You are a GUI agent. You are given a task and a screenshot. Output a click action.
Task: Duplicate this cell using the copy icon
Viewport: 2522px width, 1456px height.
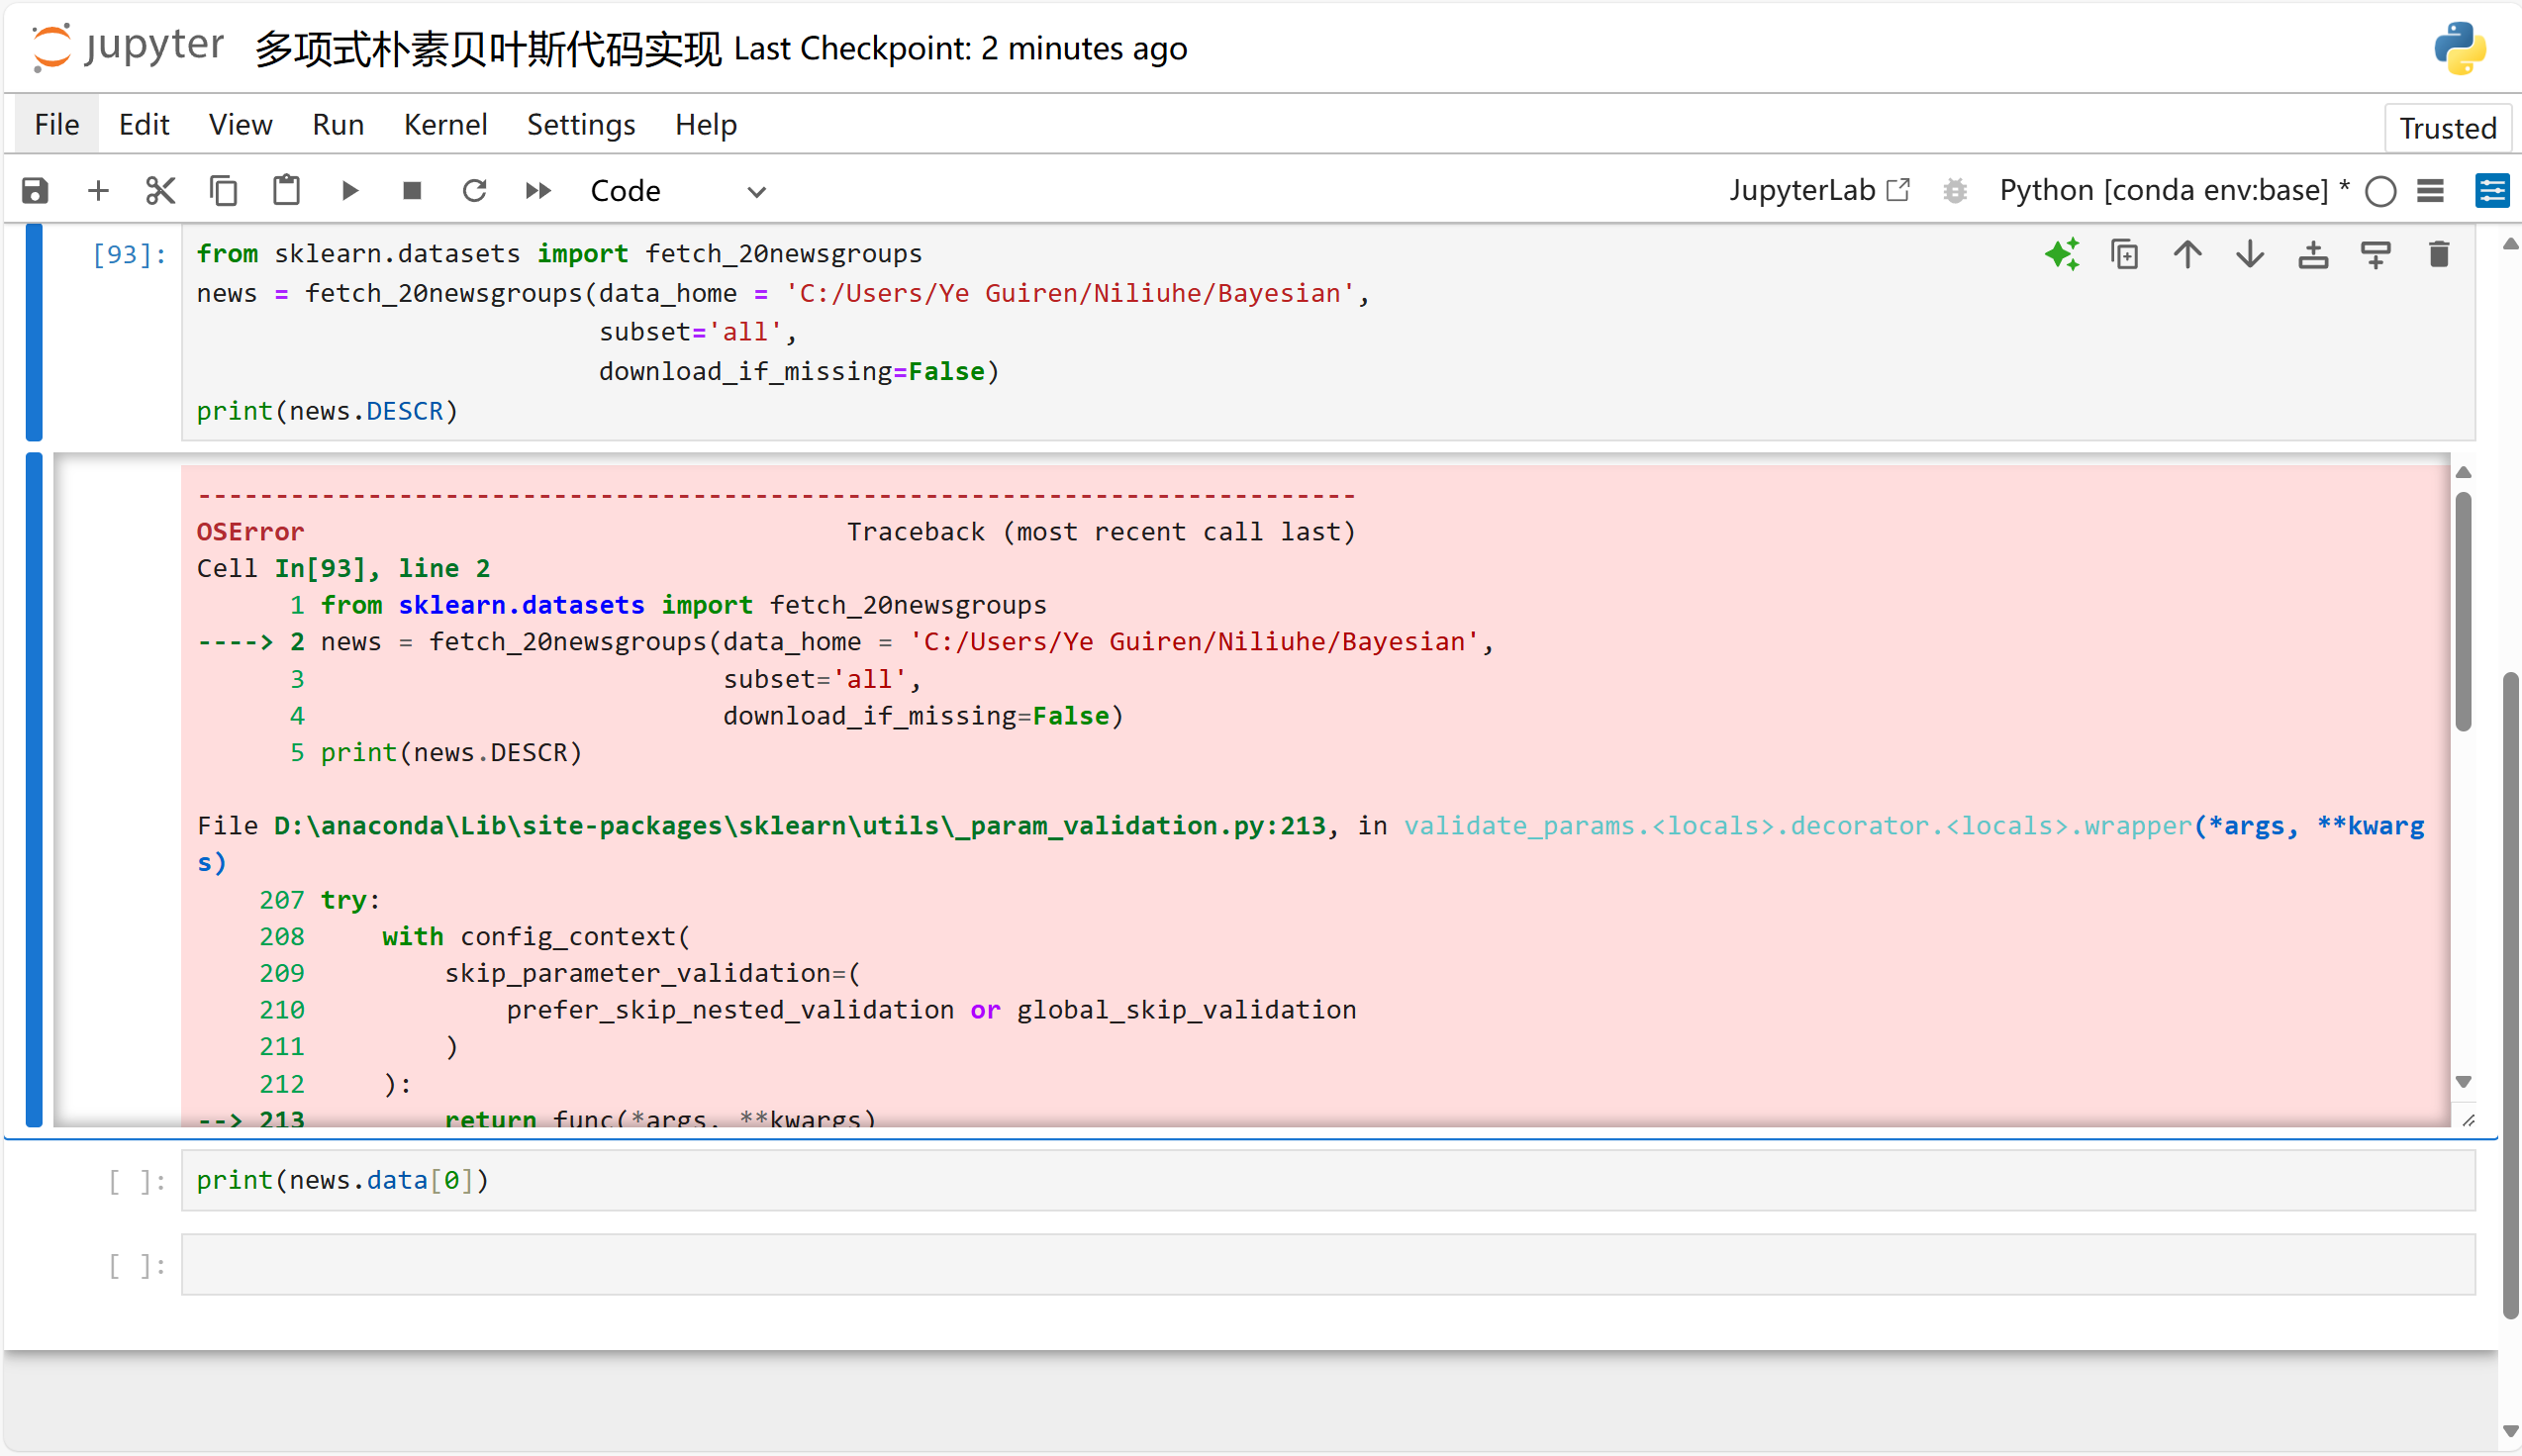tap(2124, 255)
